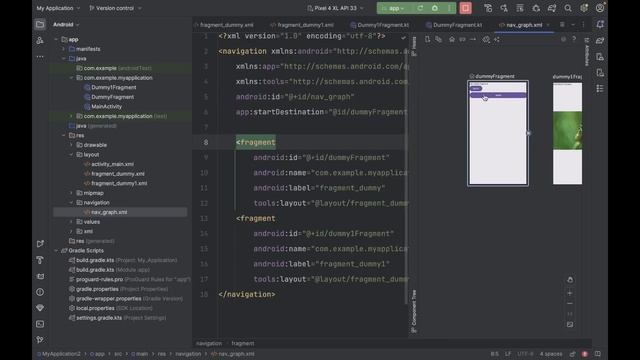Image resolution: width=640 pixels, height=360 pixels.
Task: Open the app run configuration dropdown
Action: (x=393, y=8)
